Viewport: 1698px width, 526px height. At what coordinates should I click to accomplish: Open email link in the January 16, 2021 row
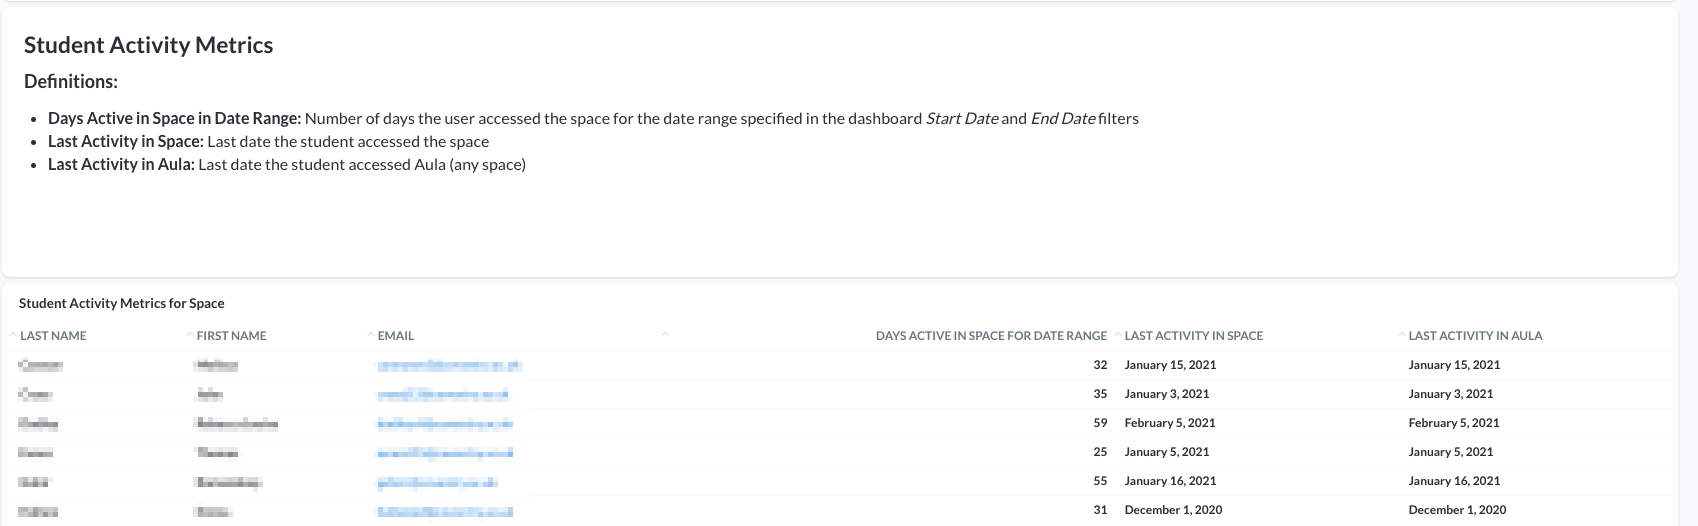tap(437, 481)
